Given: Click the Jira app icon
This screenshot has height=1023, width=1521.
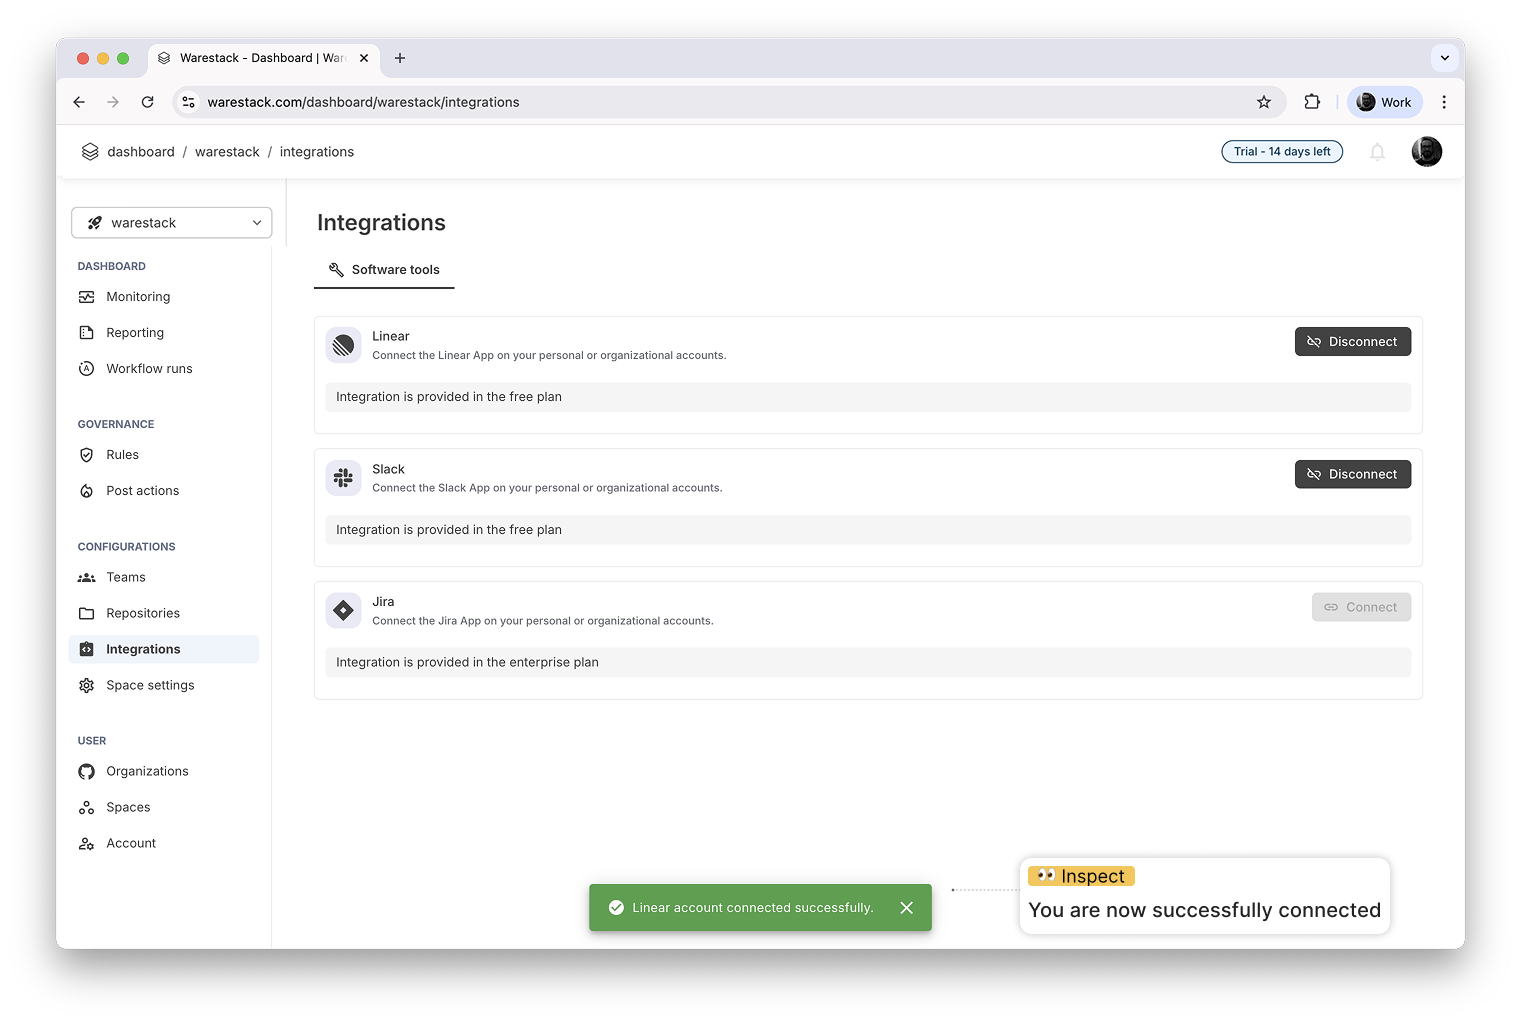Looking at the screenshot, I should (x=343, y=611).
